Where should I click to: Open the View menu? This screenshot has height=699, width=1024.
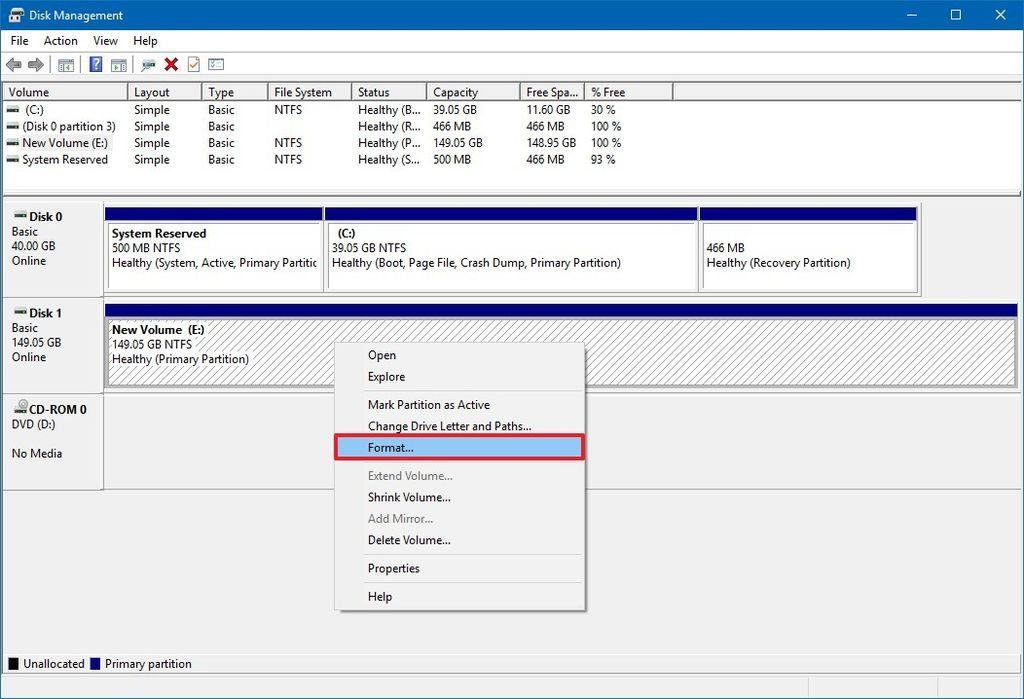click(105, 40)
